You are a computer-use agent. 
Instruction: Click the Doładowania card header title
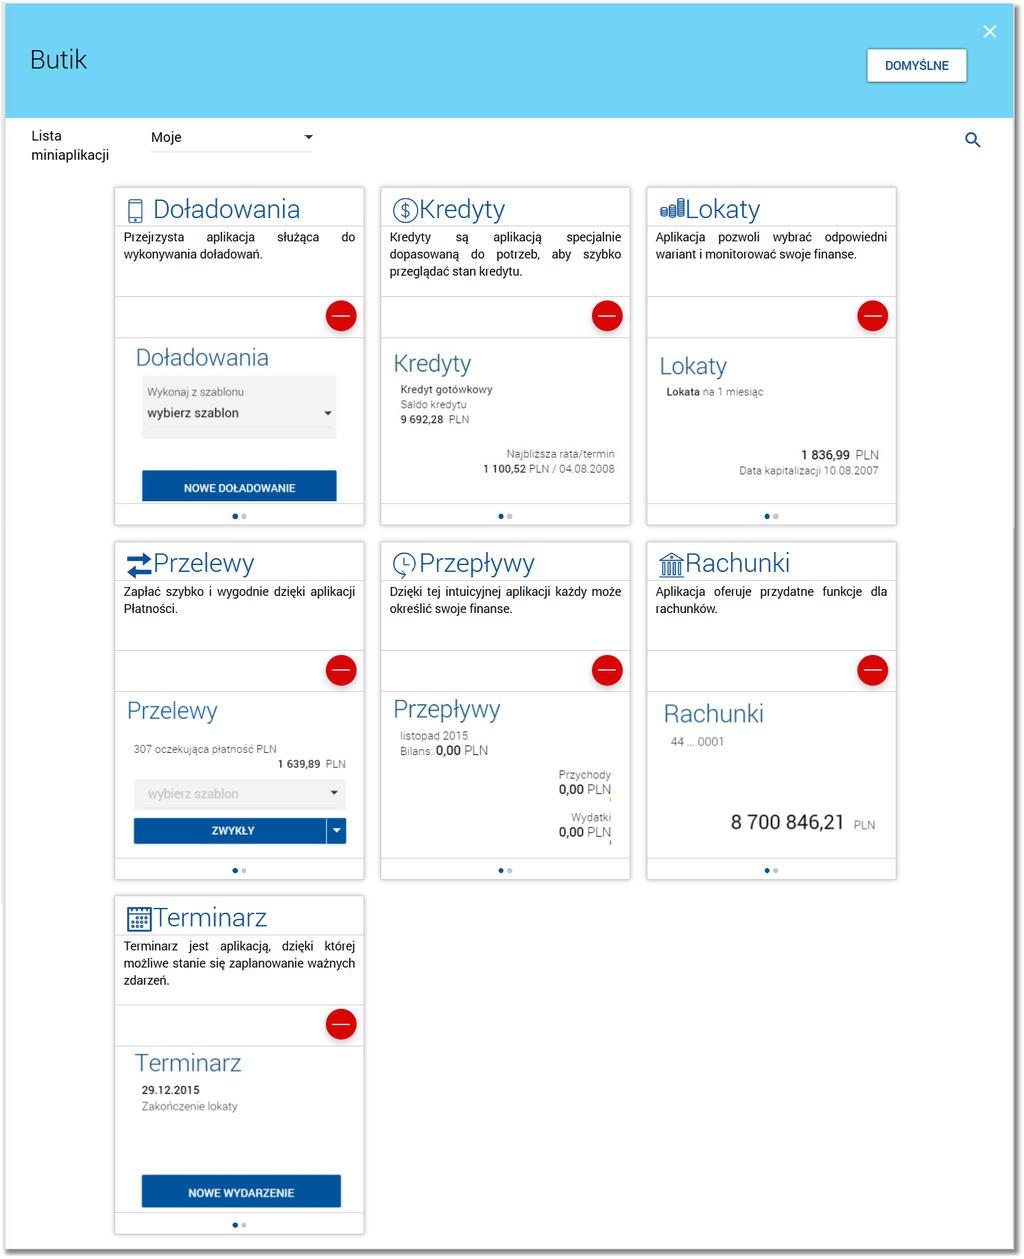coord(226,210)
